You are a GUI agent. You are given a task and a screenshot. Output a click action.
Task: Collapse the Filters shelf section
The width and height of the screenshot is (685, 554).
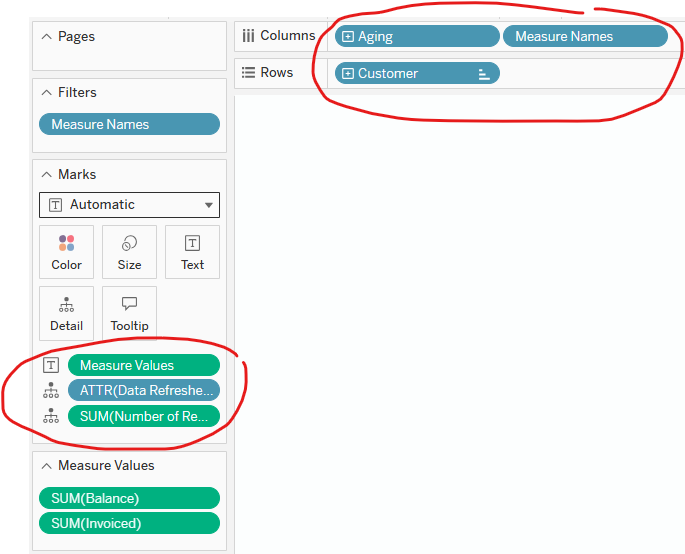coord(46,92)
